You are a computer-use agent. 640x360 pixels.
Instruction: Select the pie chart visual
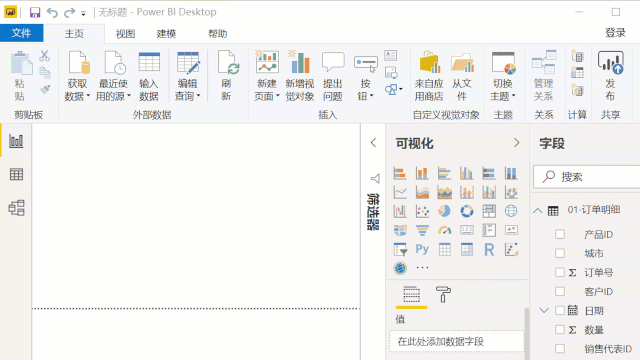444,211
